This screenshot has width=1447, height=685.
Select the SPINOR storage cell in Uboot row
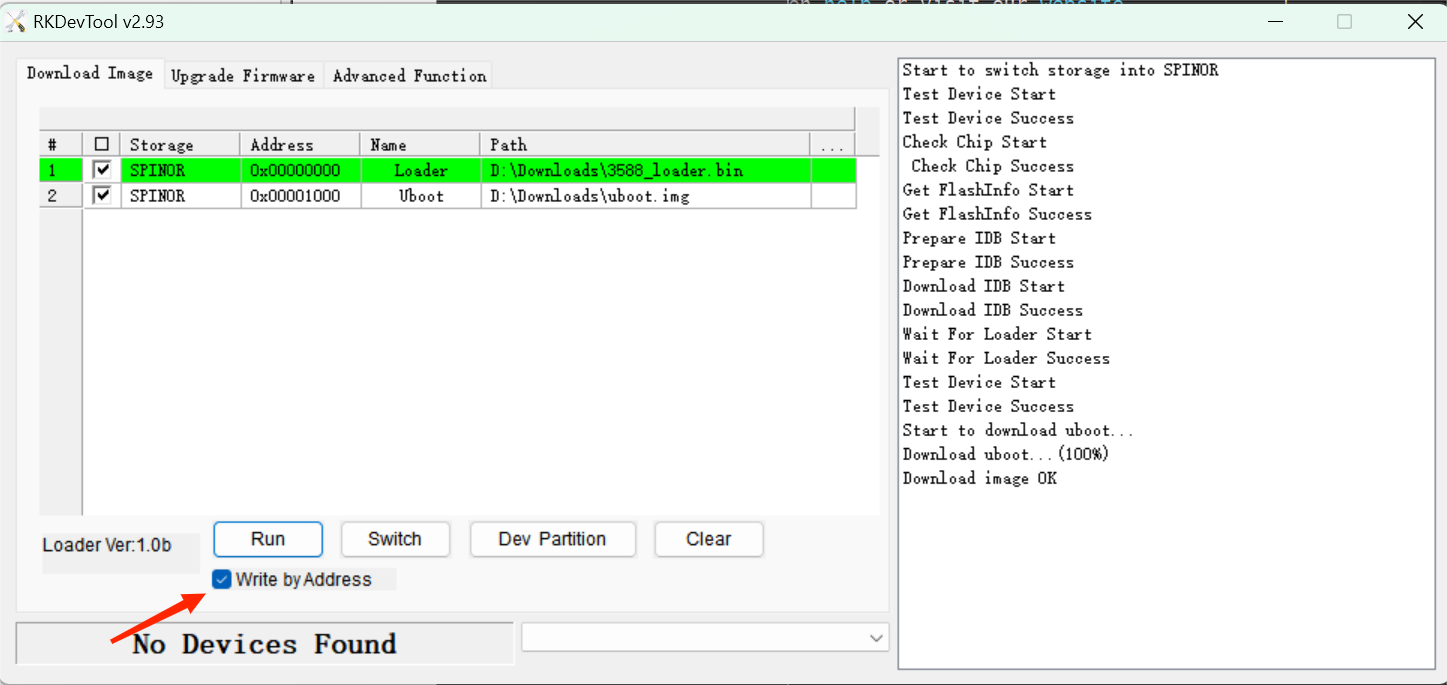pyautogui.click(x=180, y=195)
